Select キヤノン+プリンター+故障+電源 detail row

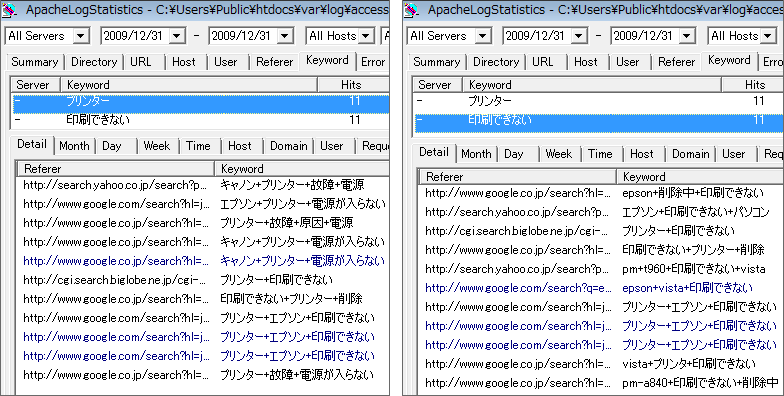pos(203,185)
